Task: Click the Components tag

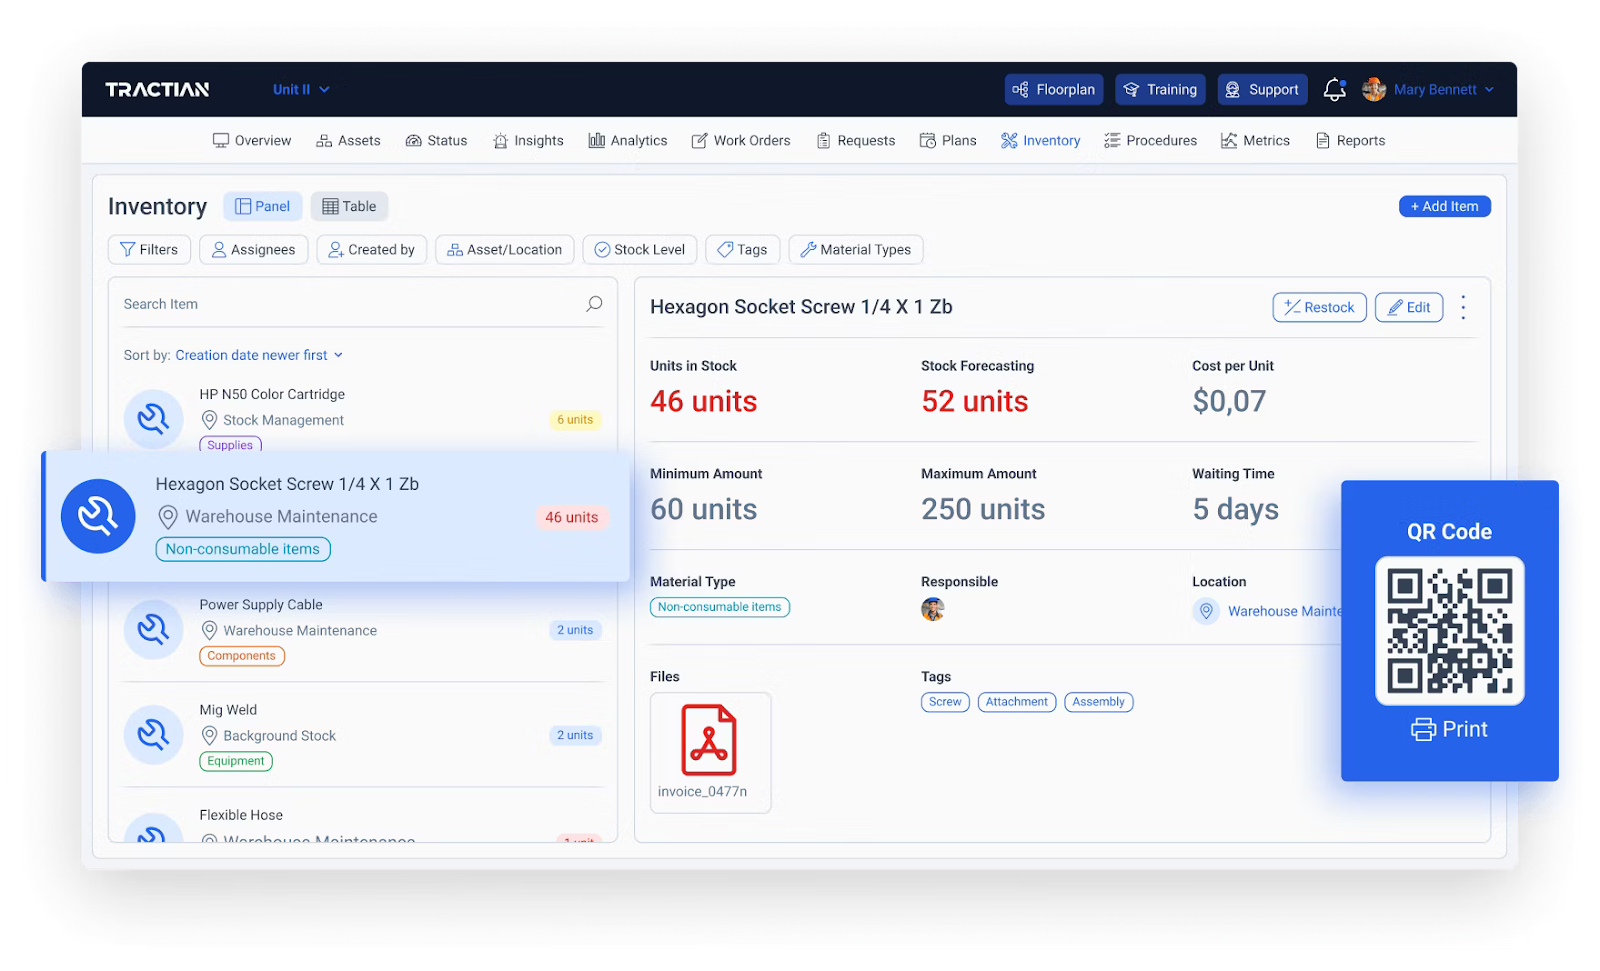Action: 242,656
